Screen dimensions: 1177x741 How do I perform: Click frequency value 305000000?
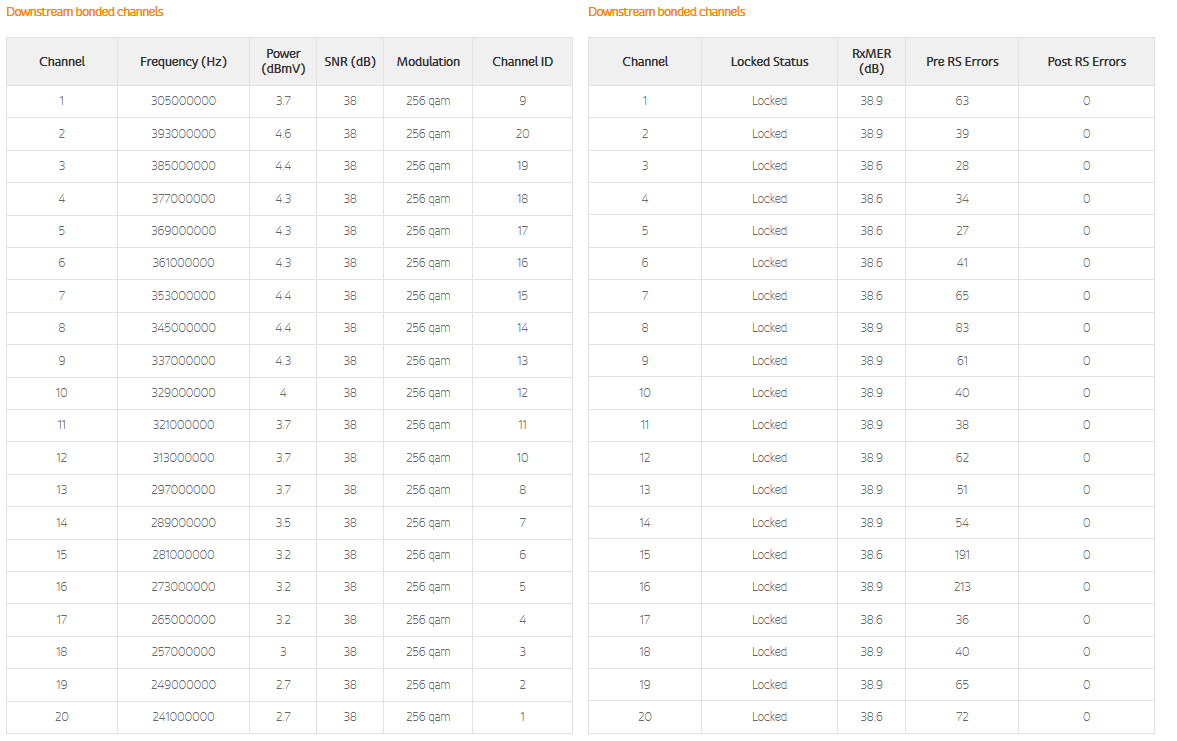tap(183, 101)
